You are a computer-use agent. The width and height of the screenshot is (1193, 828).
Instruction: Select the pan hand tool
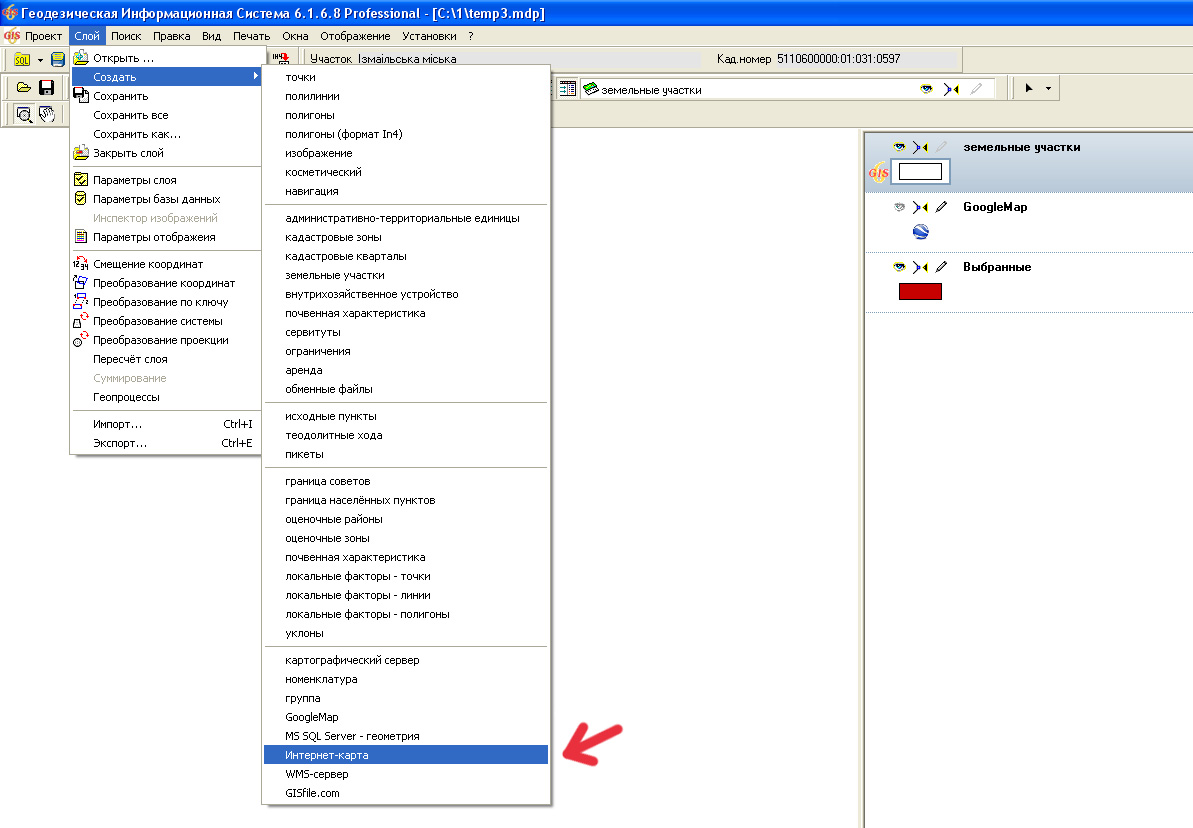click(47, 115)
